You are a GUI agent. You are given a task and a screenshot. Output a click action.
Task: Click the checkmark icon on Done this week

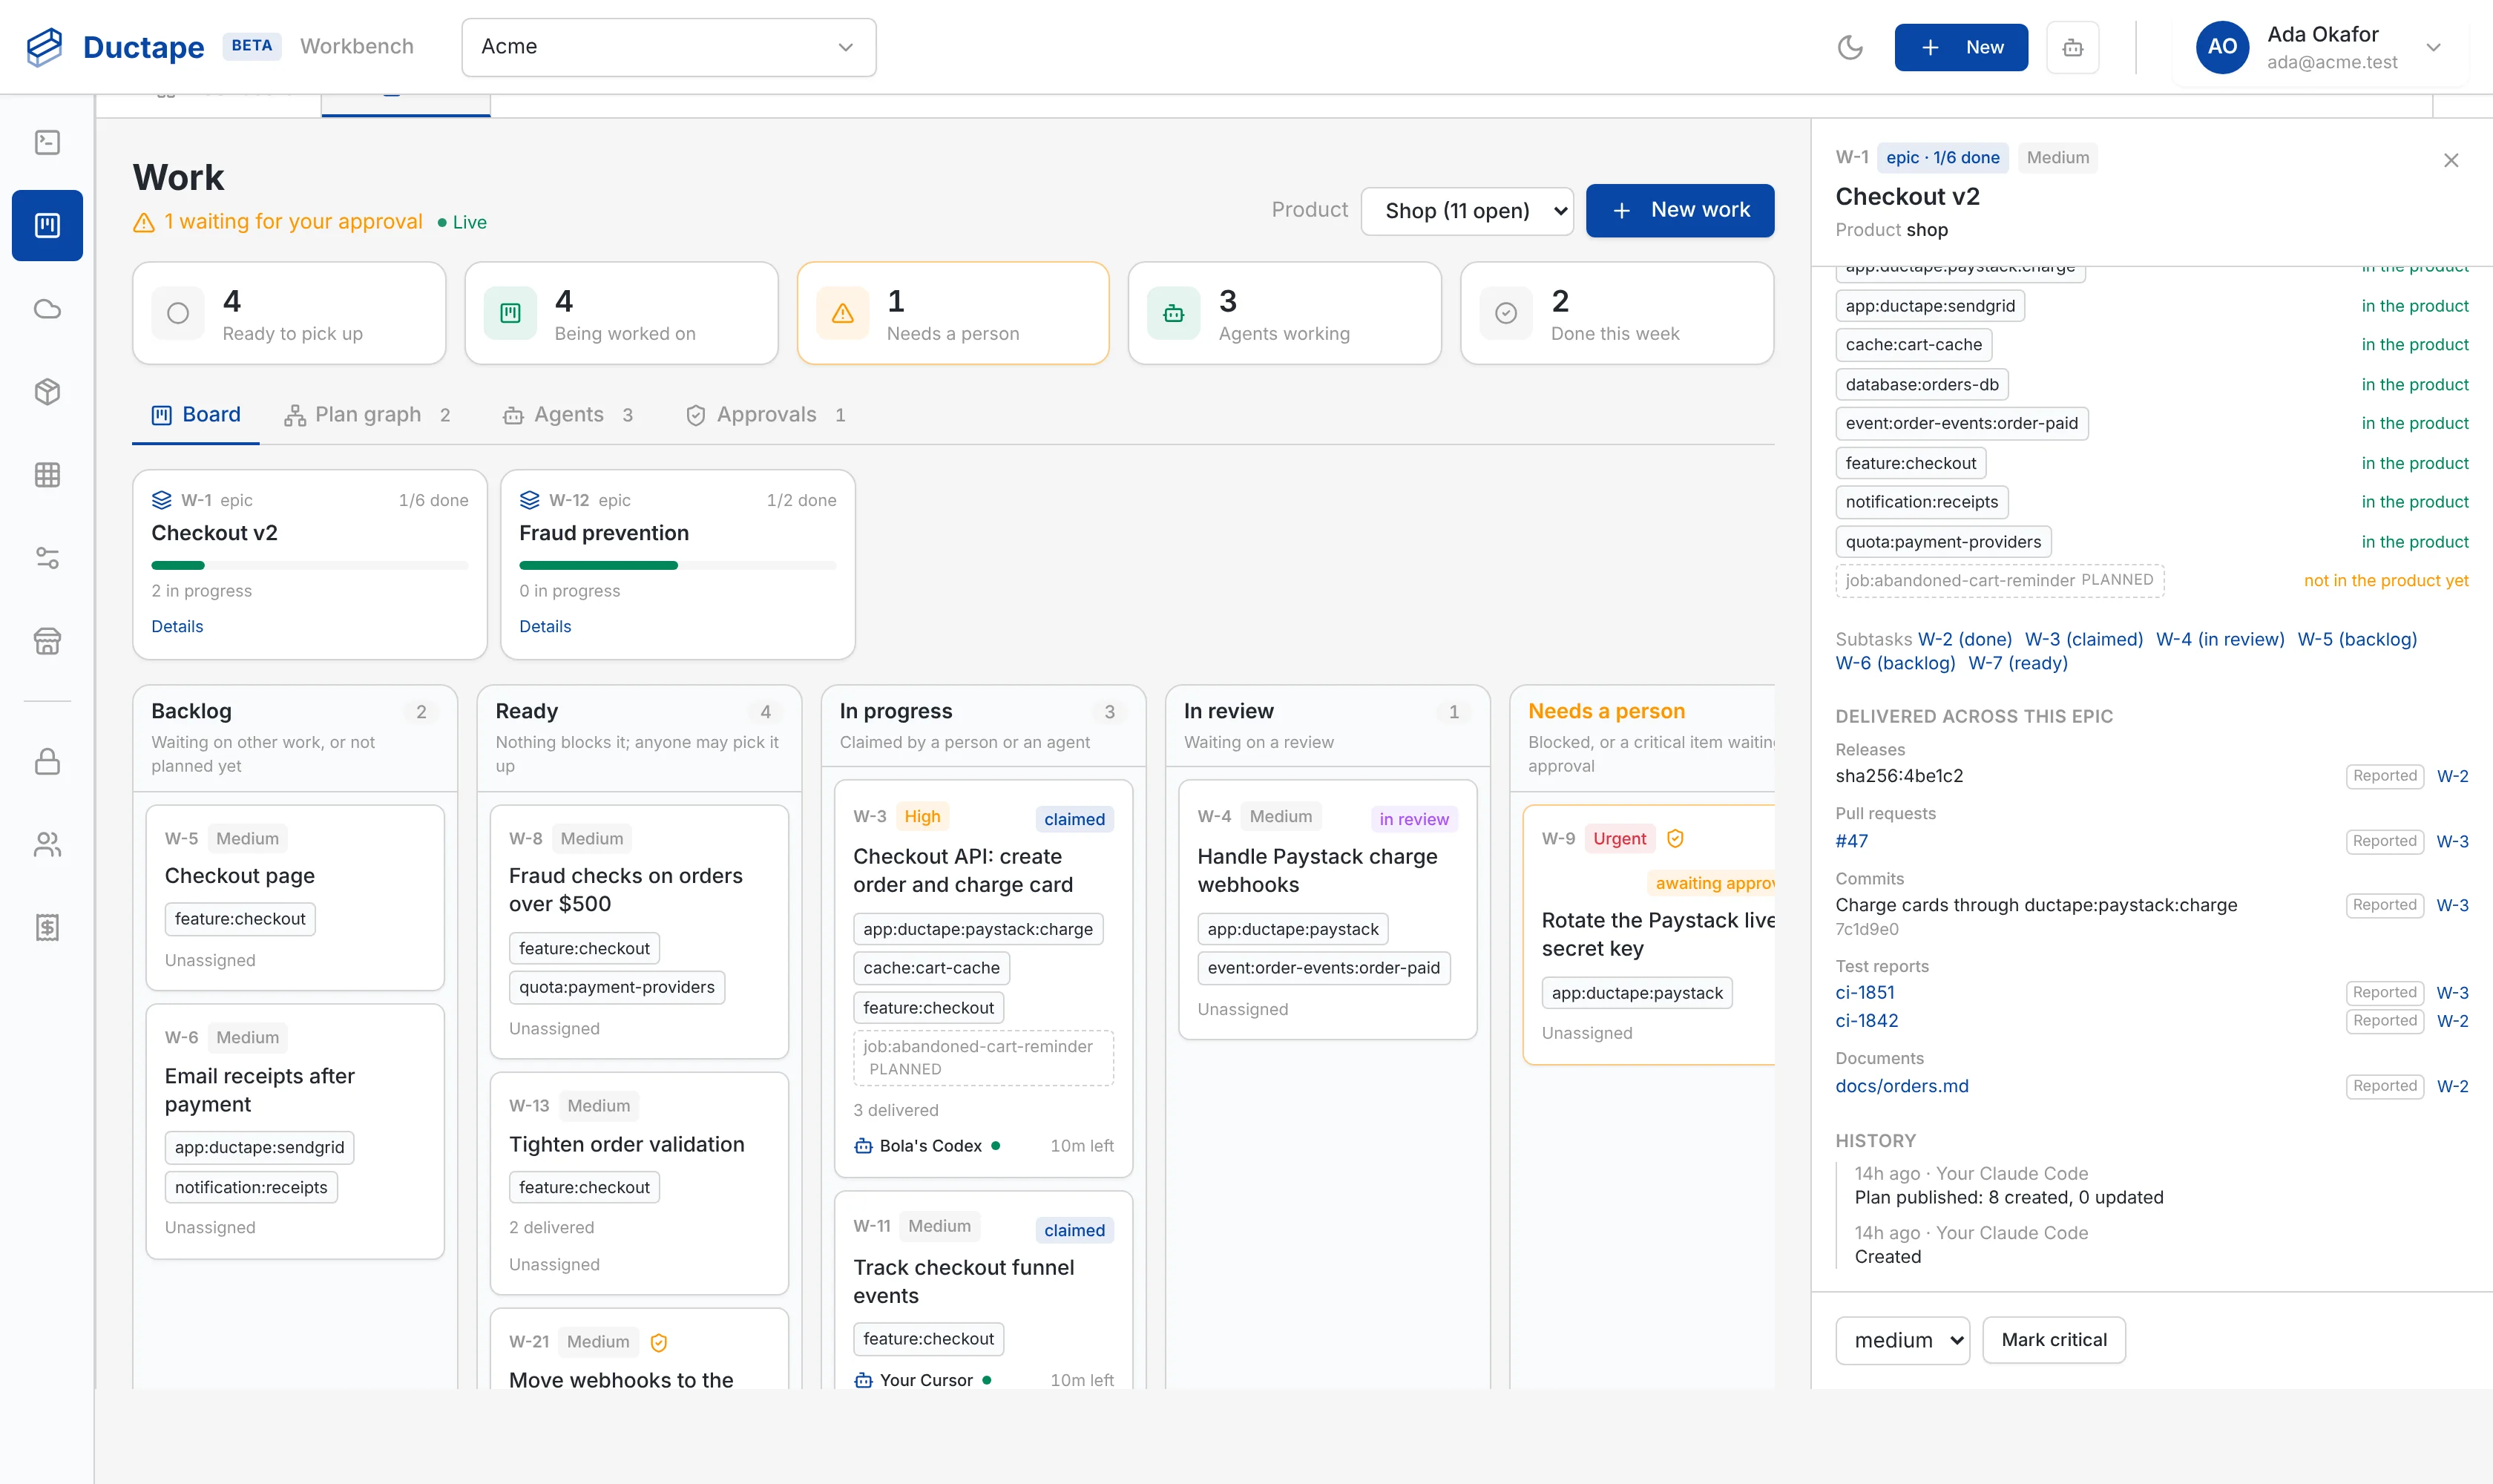click(1506, 313)
